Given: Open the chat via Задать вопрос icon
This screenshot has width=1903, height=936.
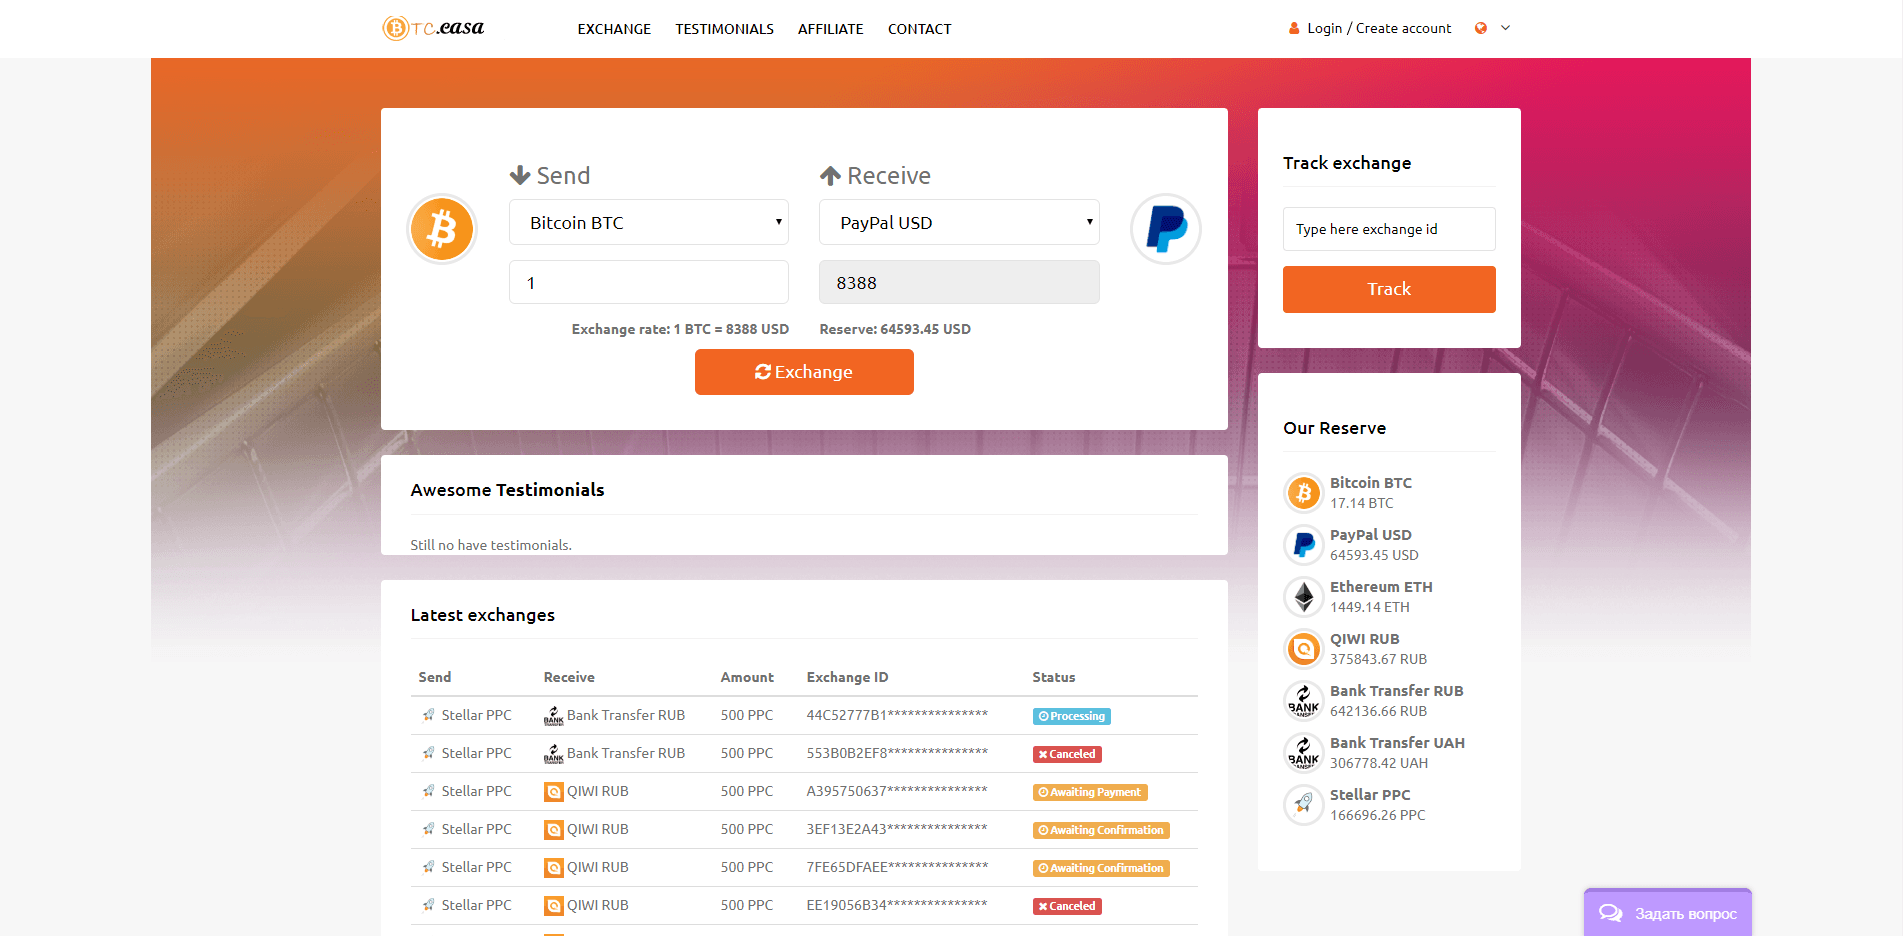Looking at the screenshot, I should 1611,913.
